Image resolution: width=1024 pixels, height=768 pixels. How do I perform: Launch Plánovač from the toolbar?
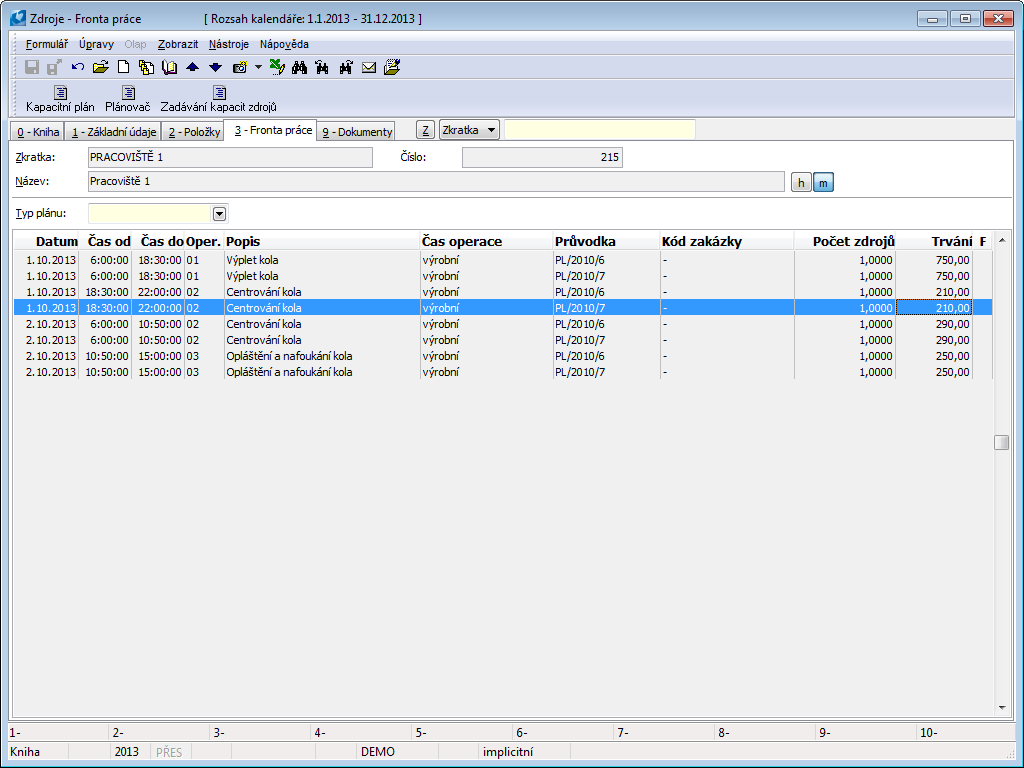pos(127,99)
